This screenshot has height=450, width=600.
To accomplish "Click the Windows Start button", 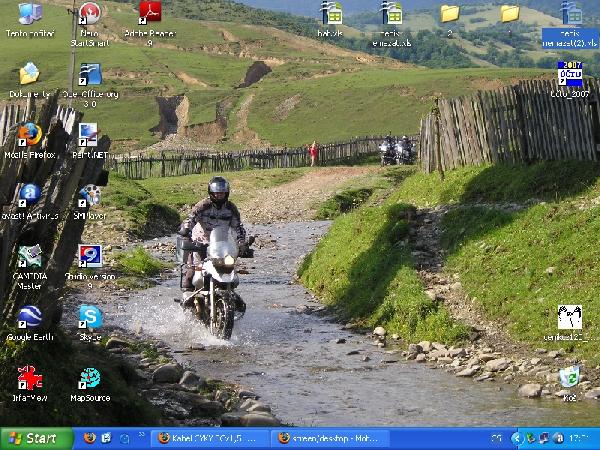I will coord(36,438).
